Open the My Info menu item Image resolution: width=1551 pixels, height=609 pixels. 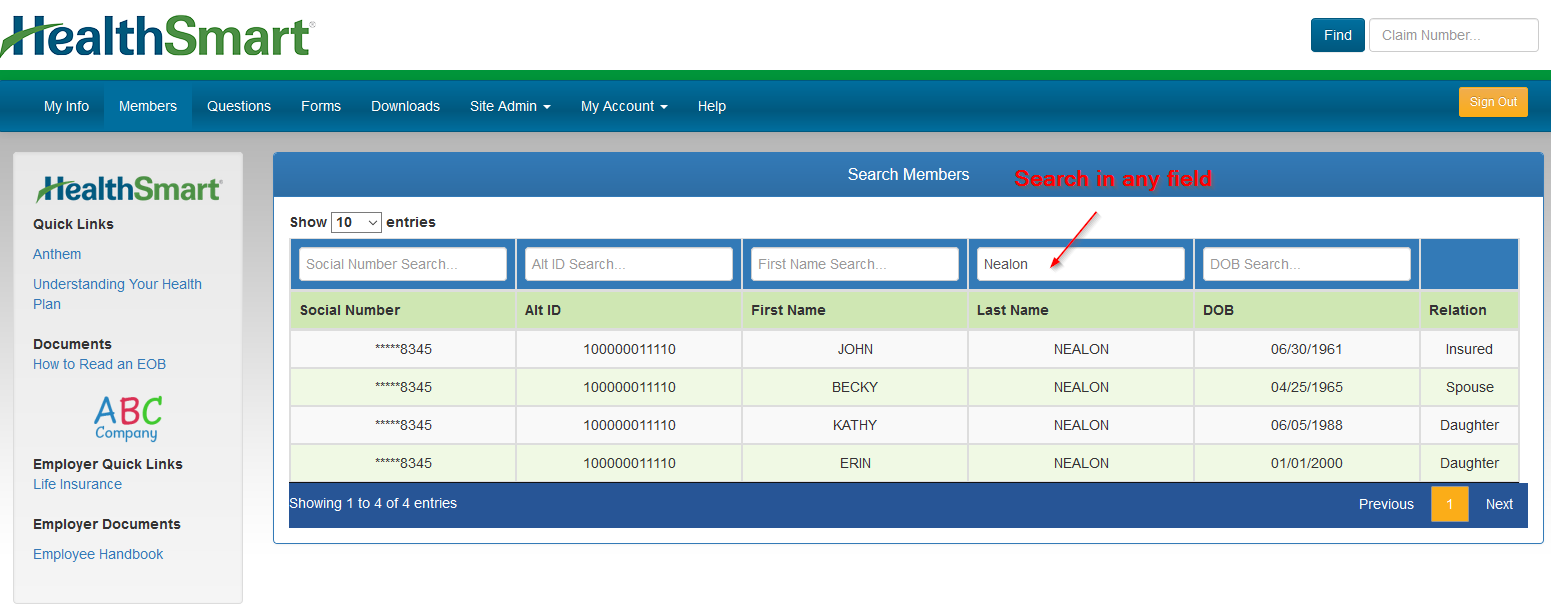tap(66, 106)
